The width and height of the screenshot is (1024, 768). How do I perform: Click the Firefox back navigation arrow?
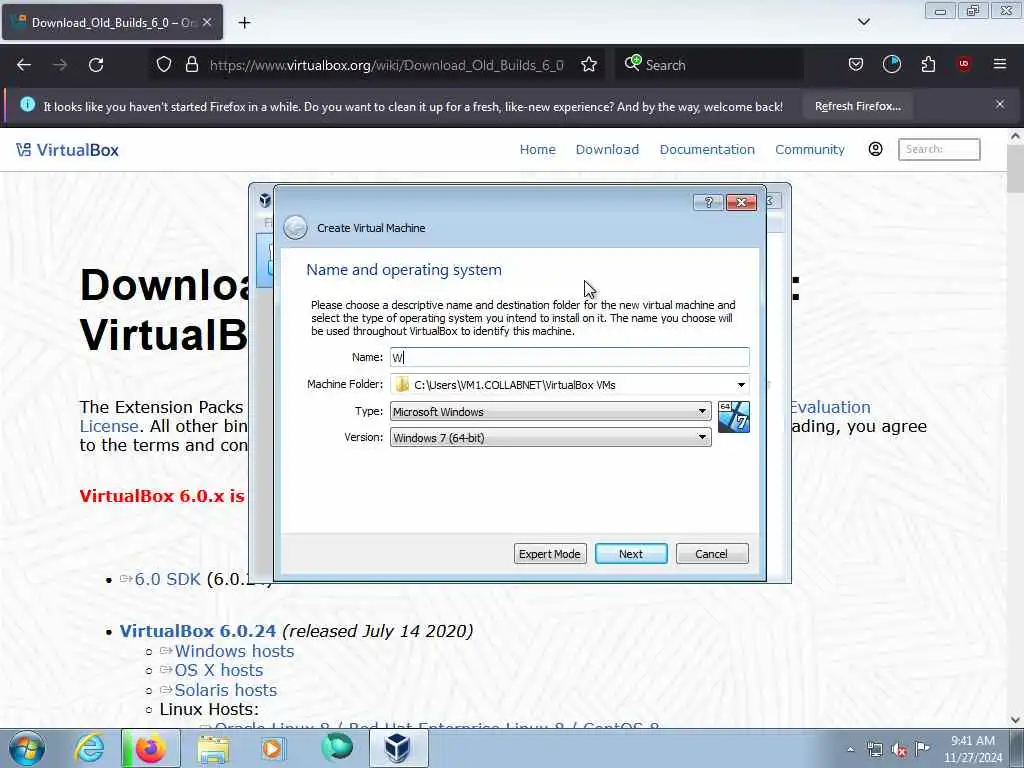coord(24,65)
